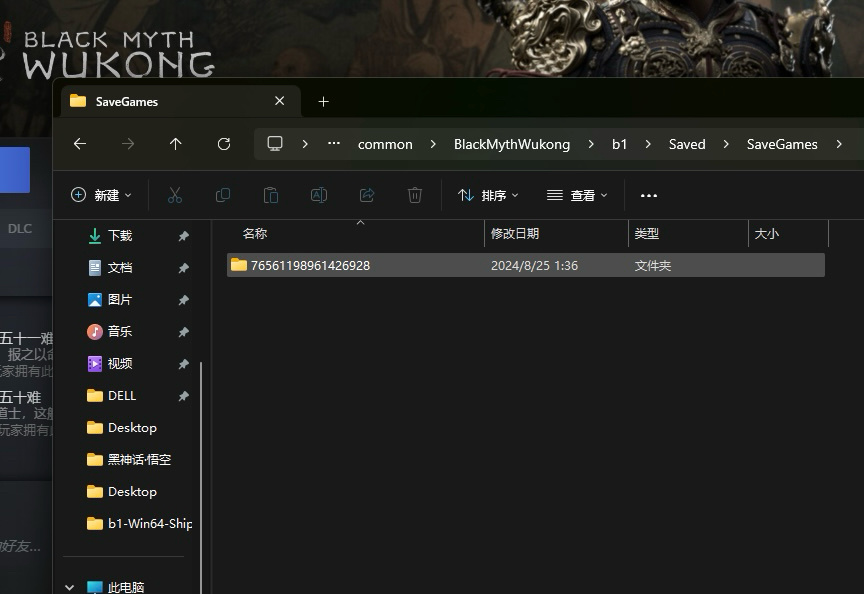Unpin 文档 using its pin icon
Image resolution: width=864 pixels, height=594 pixels.
[183, 268]
